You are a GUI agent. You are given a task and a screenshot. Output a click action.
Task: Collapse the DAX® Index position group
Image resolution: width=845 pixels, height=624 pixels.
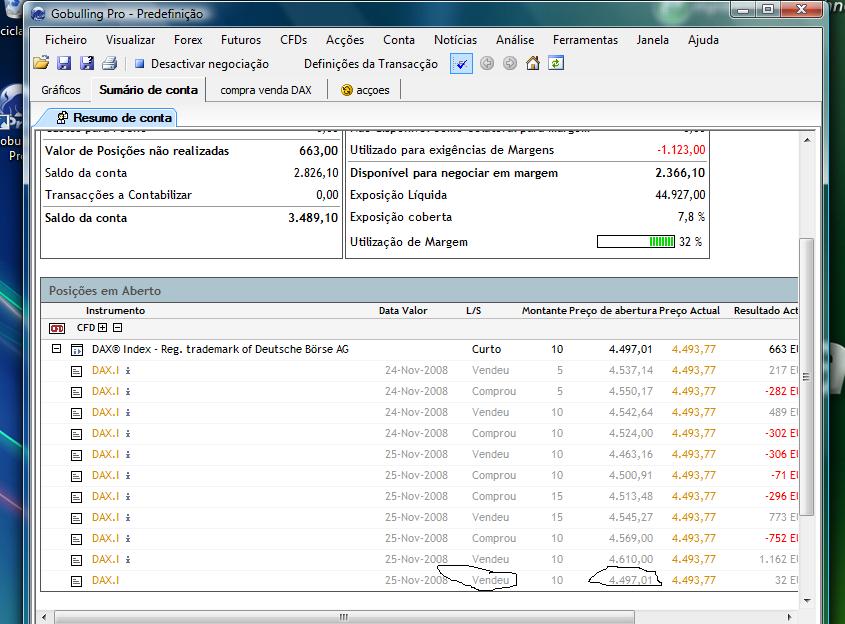tap(56, 349)
